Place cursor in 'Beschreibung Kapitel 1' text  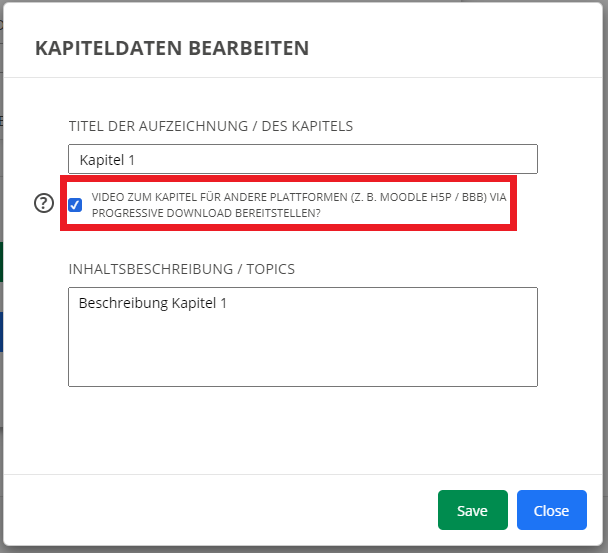(152, 302)
